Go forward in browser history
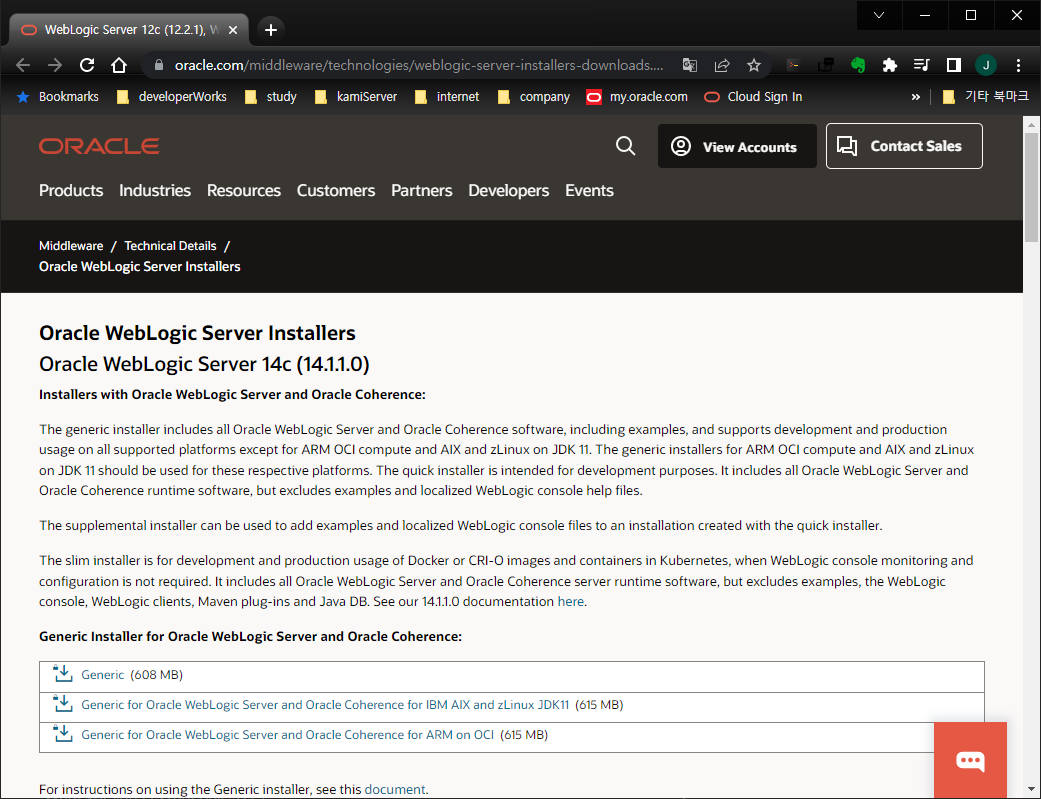The image size is (1041, 799). point(55,65)
